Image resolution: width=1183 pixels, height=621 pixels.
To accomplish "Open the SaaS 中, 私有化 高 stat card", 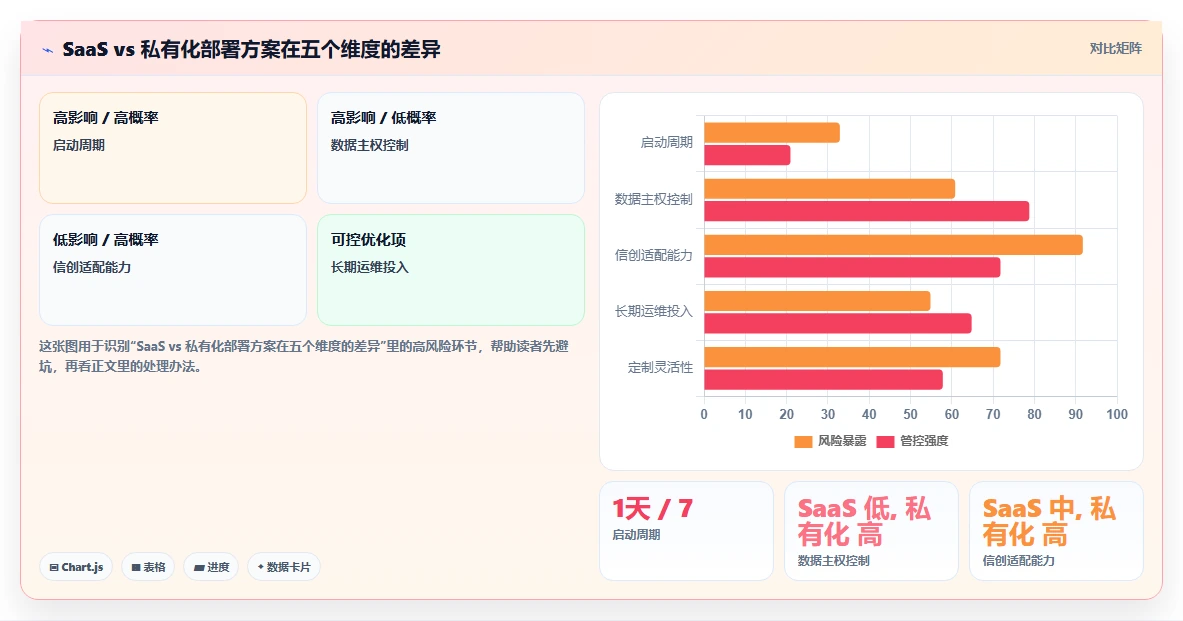I will click(x=1056, y=530).
